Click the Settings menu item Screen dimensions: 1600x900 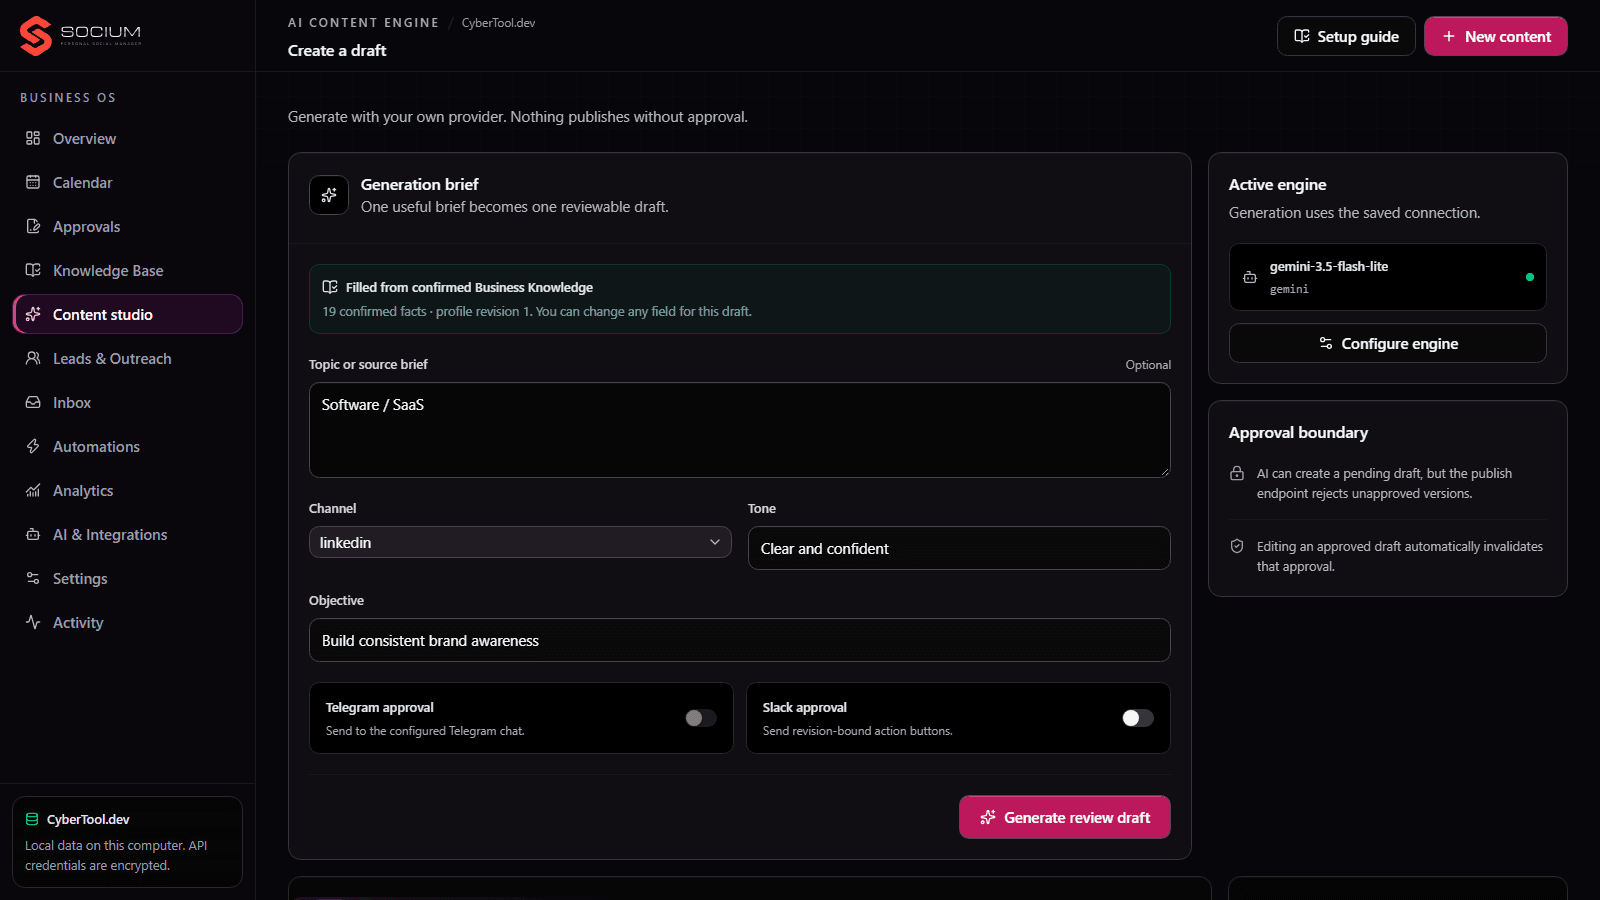point(128,578)
